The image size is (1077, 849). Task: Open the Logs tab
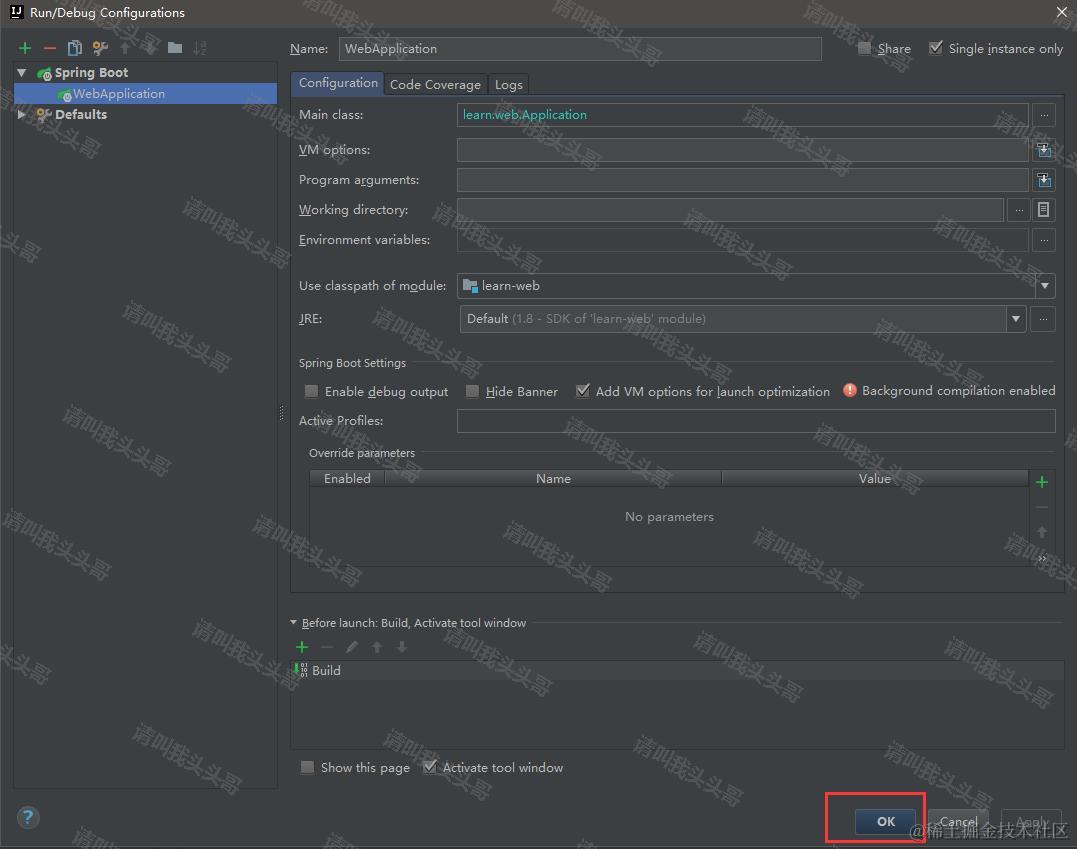[508, 84]
